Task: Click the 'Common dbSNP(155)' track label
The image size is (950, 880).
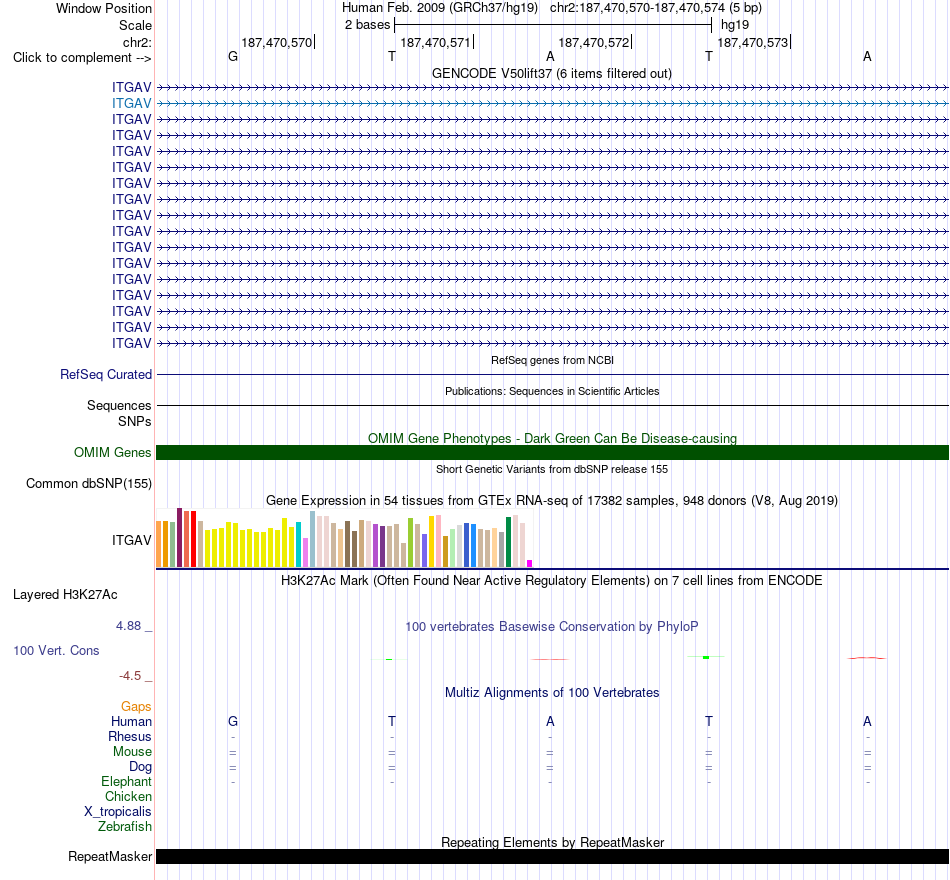Action: (x=89, y=484)
